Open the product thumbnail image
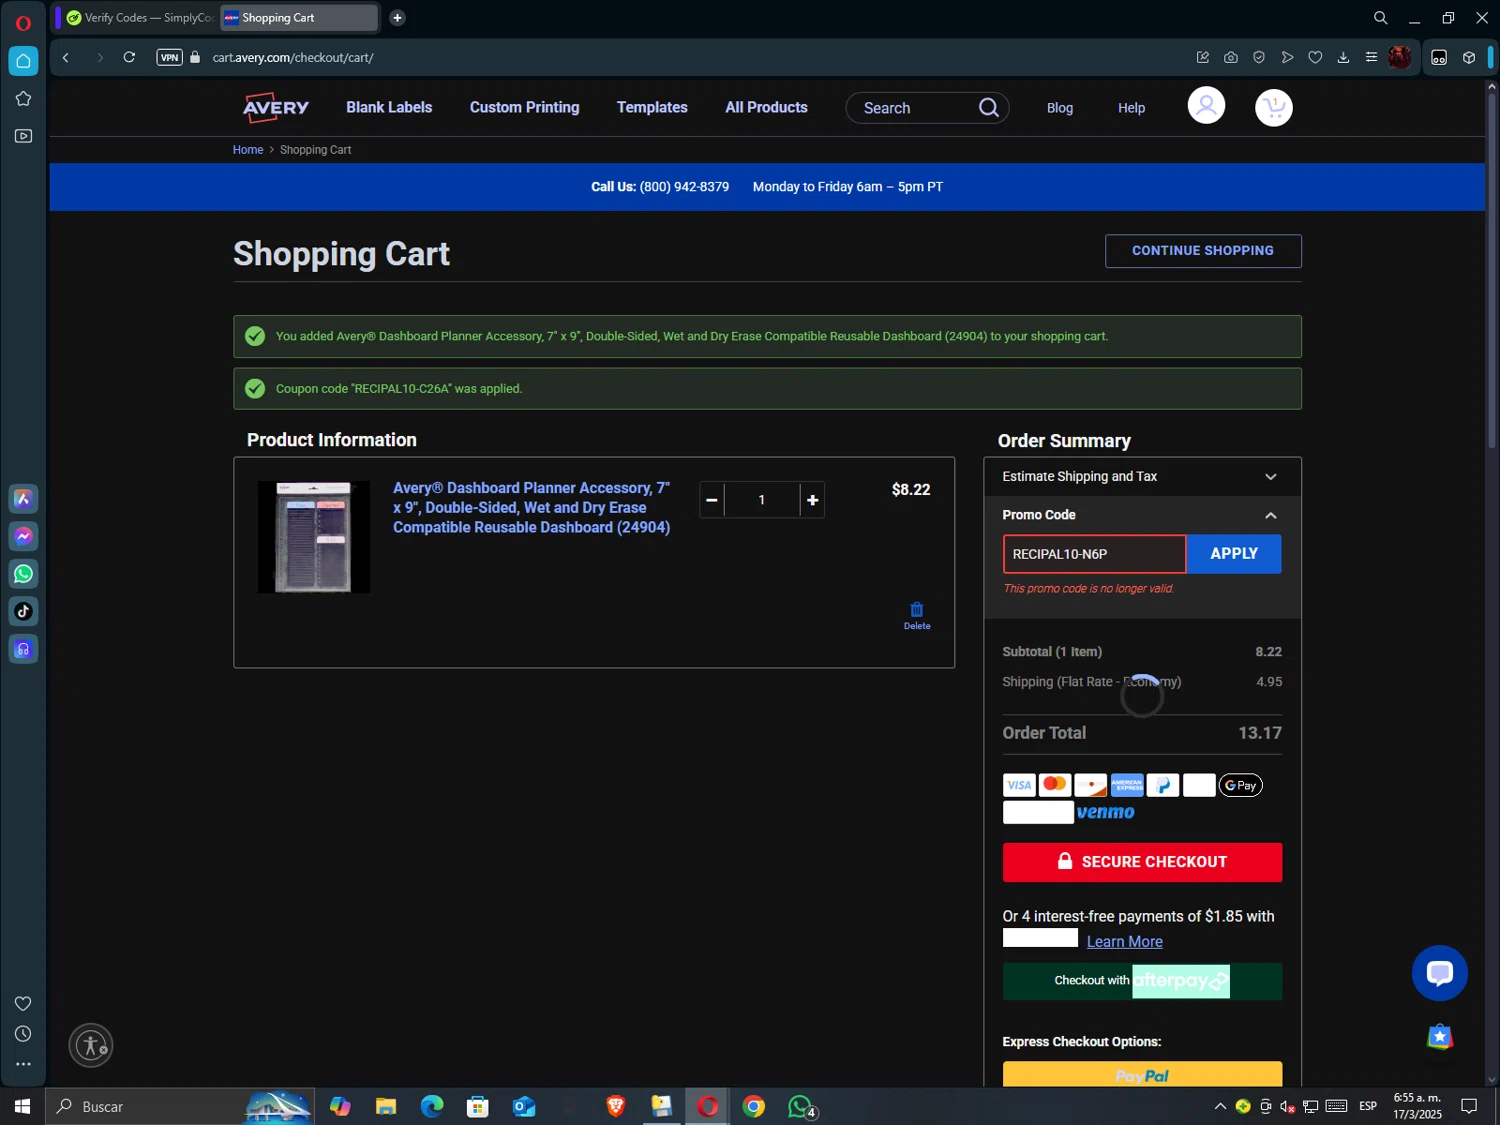1500x1125 pixels. point(314,537)
